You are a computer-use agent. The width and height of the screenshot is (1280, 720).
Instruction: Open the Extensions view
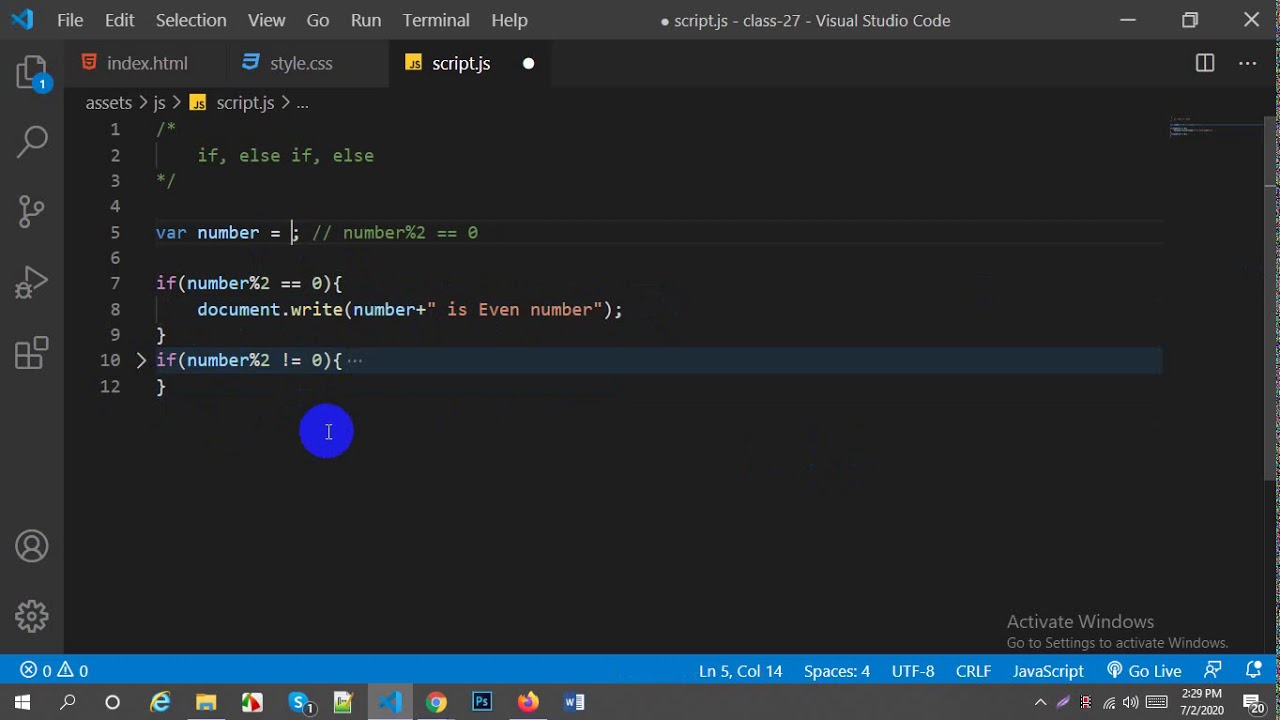point(32,353)
